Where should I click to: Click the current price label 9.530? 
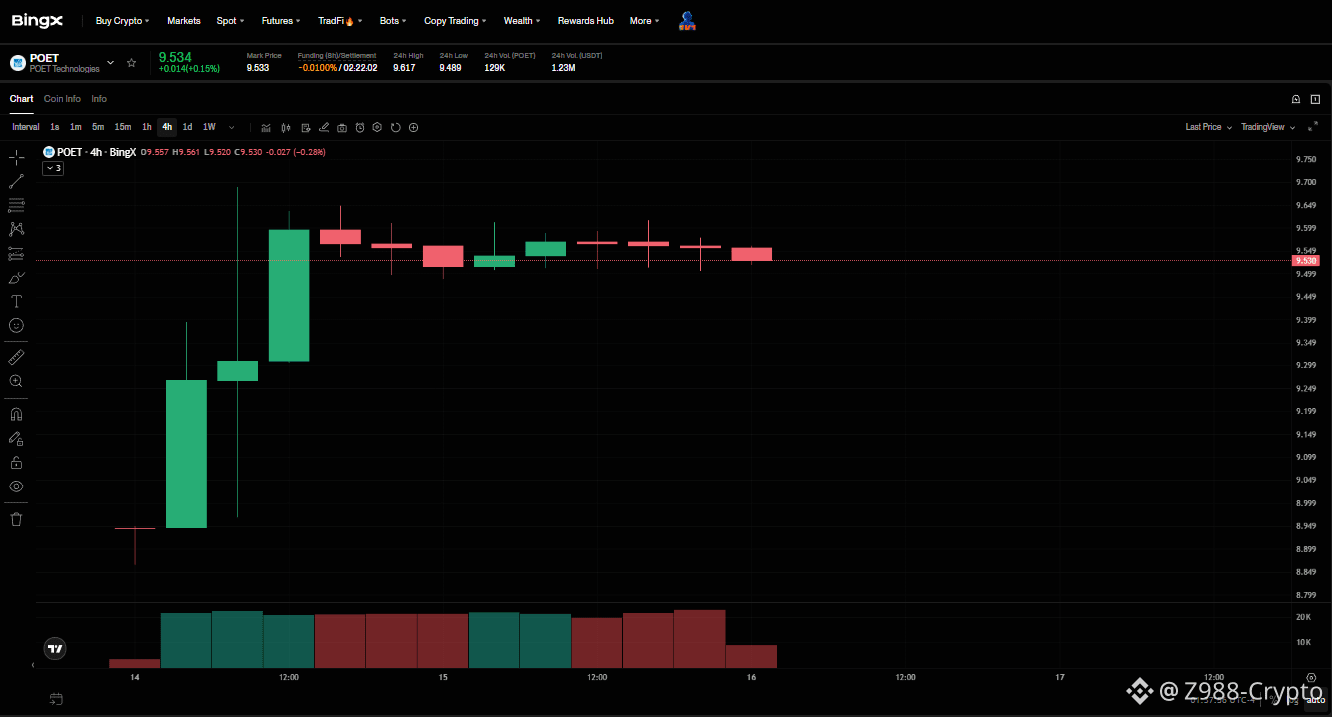point(1305,260)
